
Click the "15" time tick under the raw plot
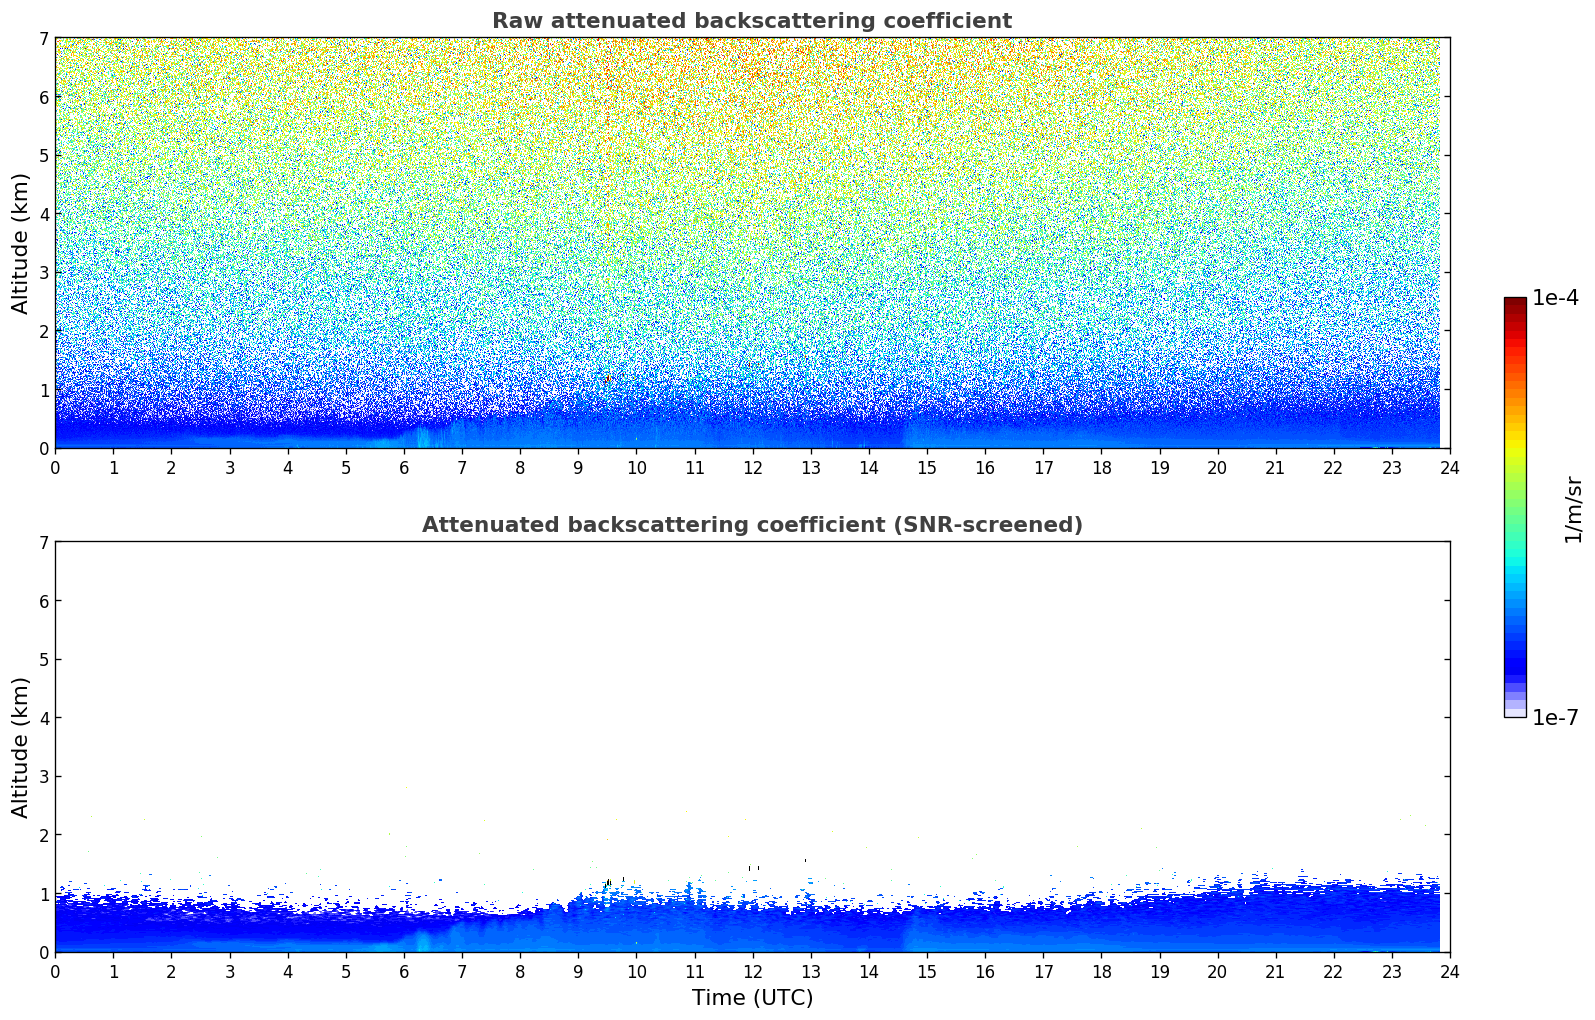click(927, 467)
